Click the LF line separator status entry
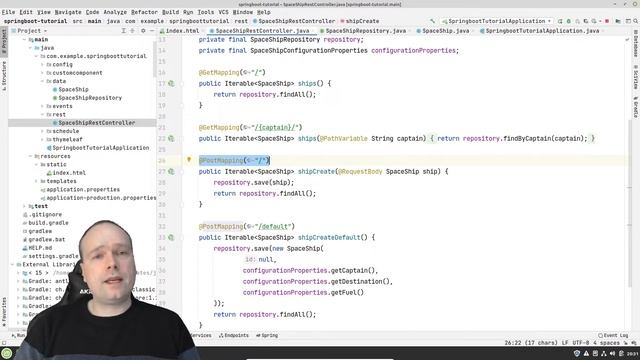 [565, 343]
